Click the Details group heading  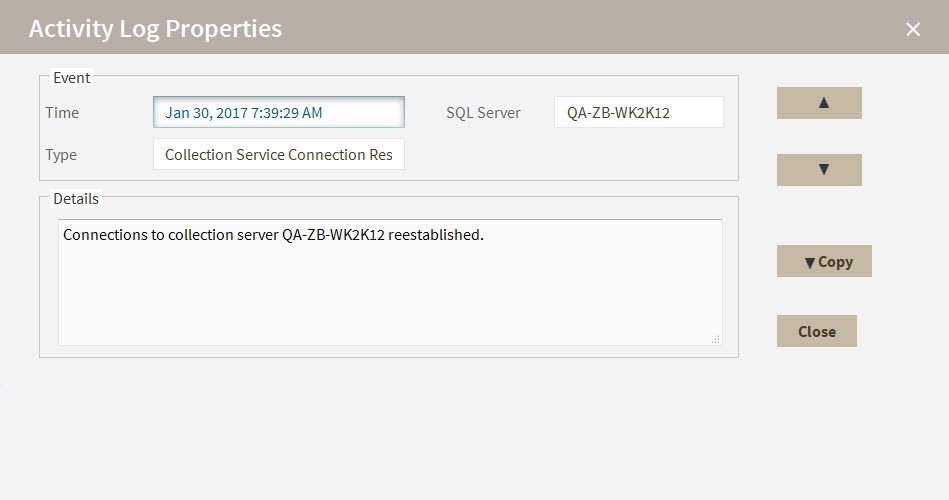pos(76,199)
